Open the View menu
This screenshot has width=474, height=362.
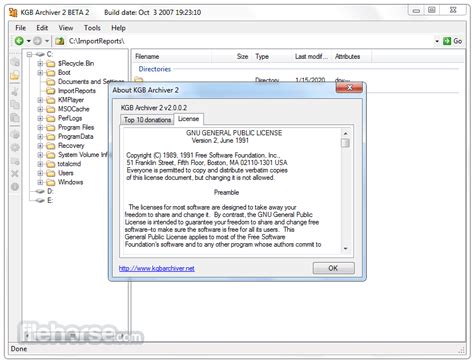pyautogui.click(x=66, y=28)
